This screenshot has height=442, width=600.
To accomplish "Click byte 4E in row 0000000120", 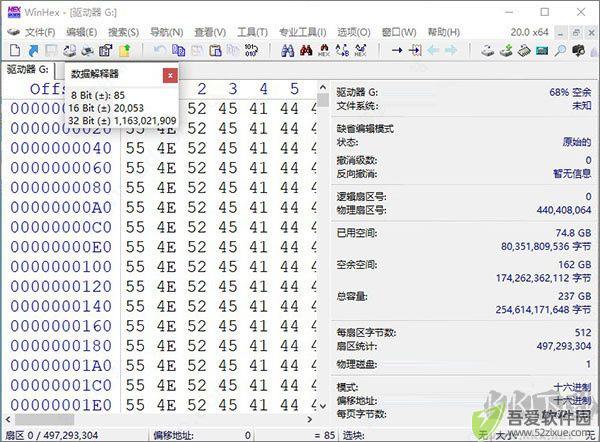I will click(166, 287).
